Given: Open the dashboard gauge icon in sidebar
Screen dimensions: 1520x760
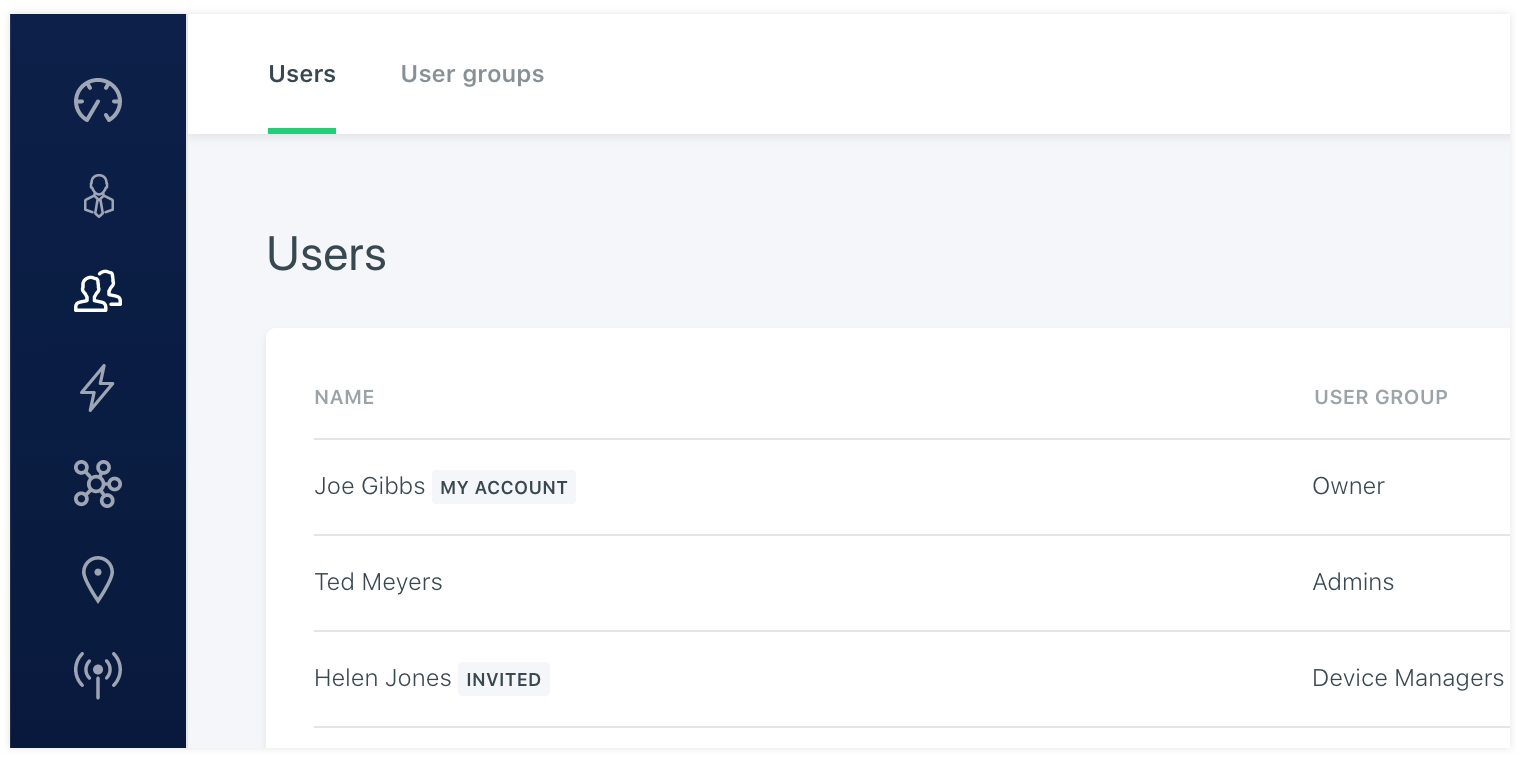Looking at the screenshot, I should point(98,100).
